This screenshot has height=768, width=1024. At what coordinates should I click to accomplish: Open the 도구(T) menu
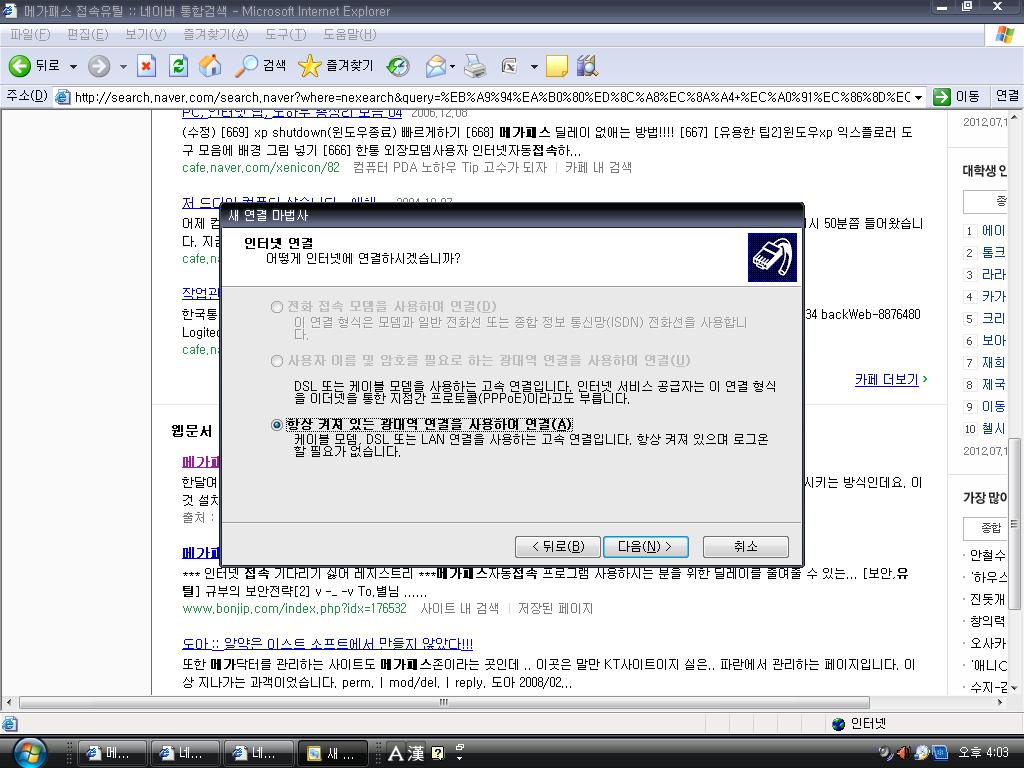click(285, 35)
